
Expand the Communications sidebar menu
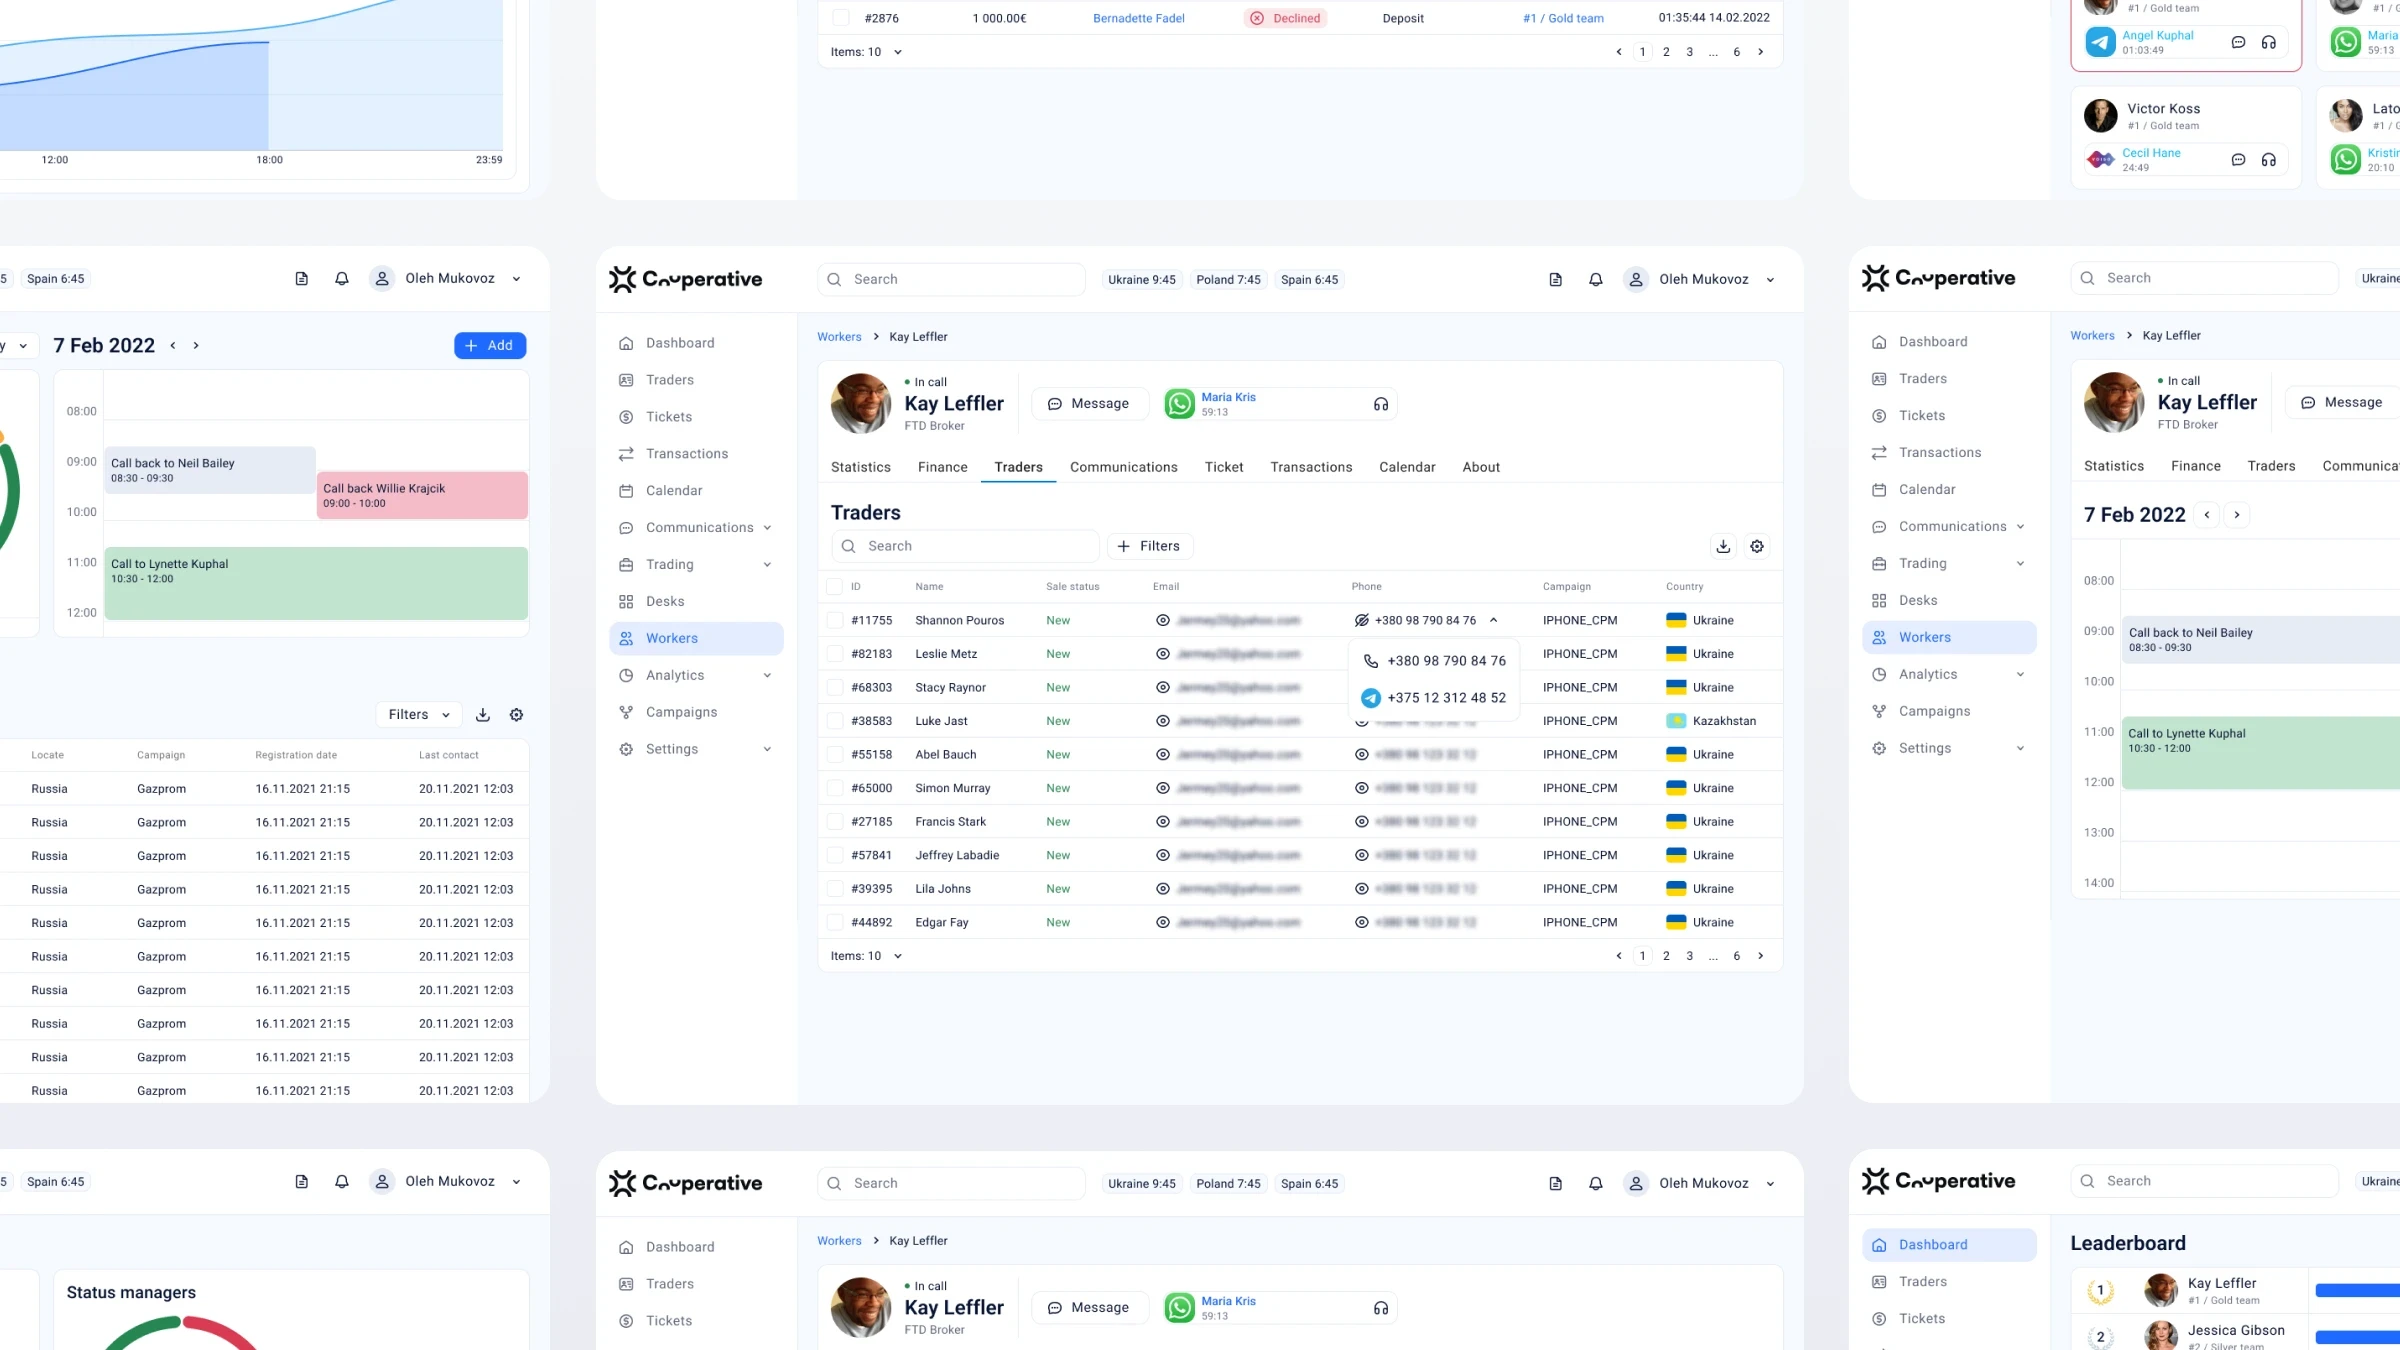(x=698, y=528)
